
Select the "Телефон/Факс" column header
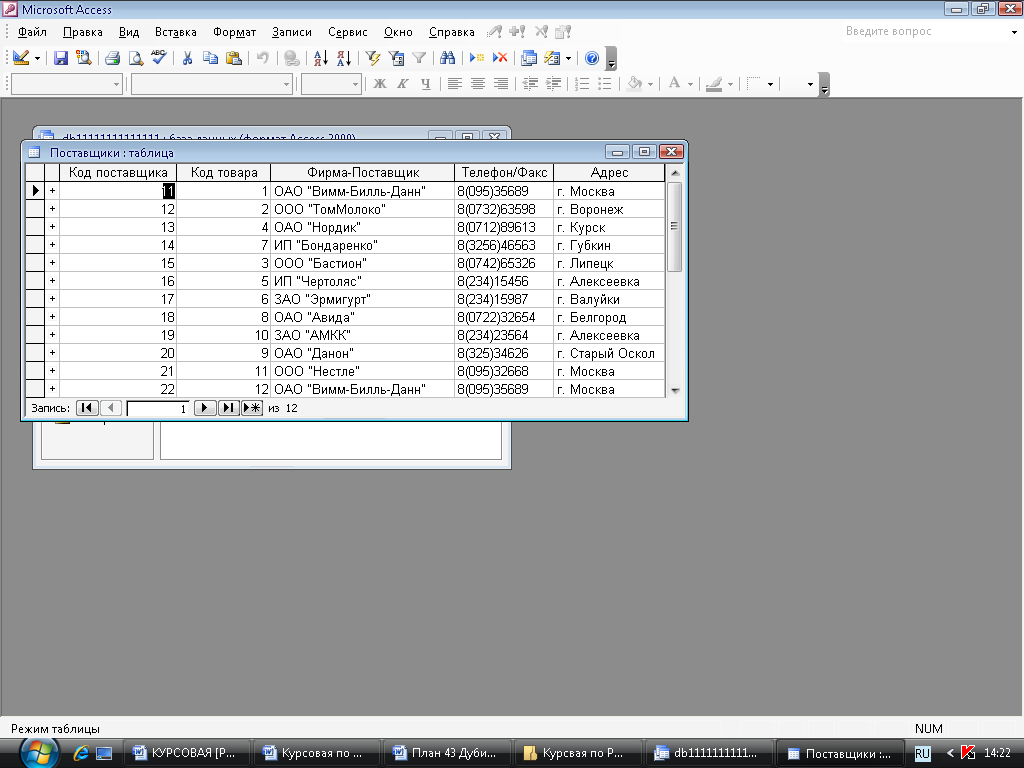(504, 172)
